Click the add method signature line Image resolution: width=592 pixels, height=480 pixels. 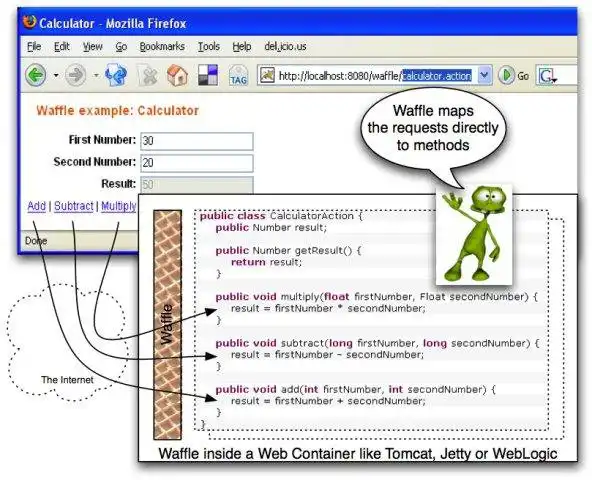click(x=355, y=389)
